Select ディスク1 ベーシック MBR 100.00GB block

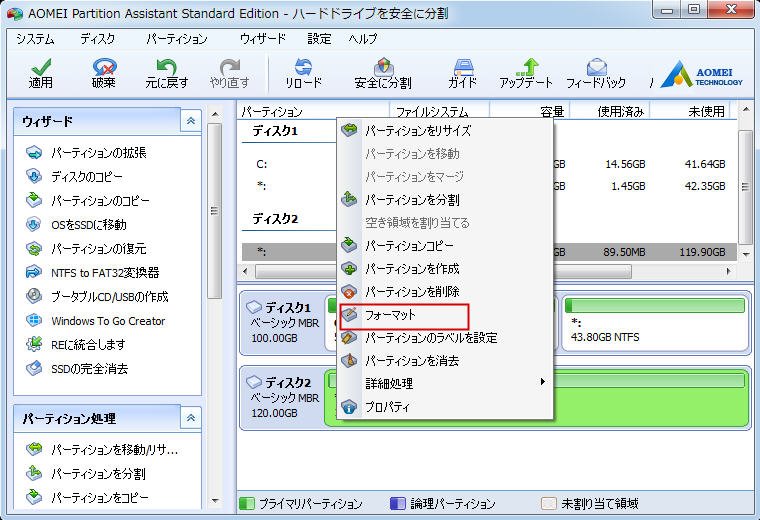click(284, 323)
